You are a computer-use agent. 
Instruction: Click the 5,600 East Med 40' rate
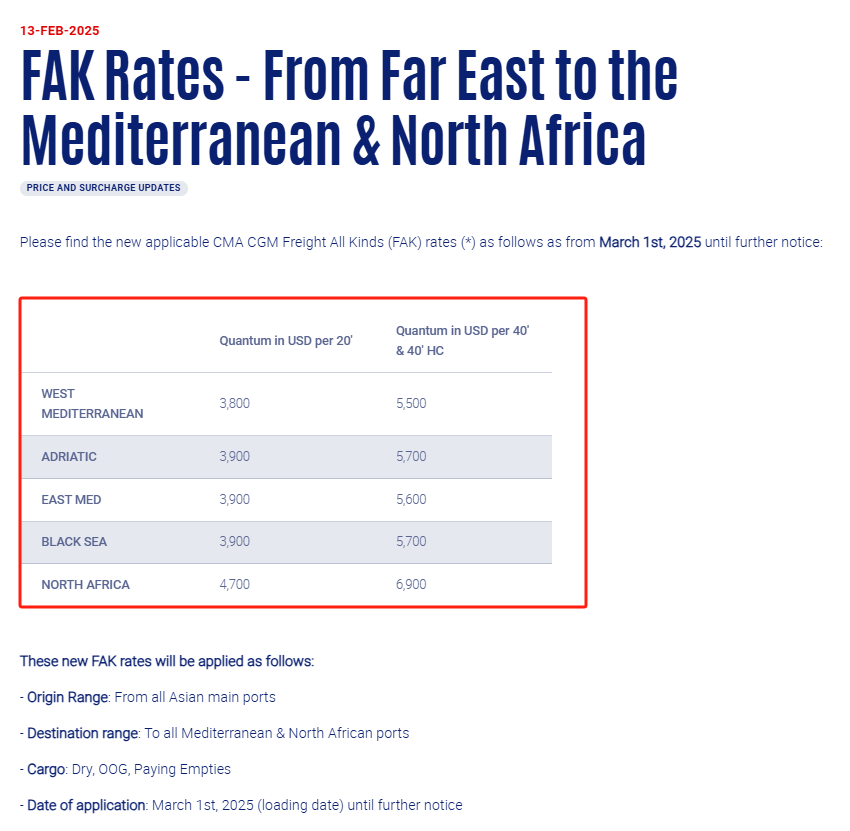click(411, 499)
